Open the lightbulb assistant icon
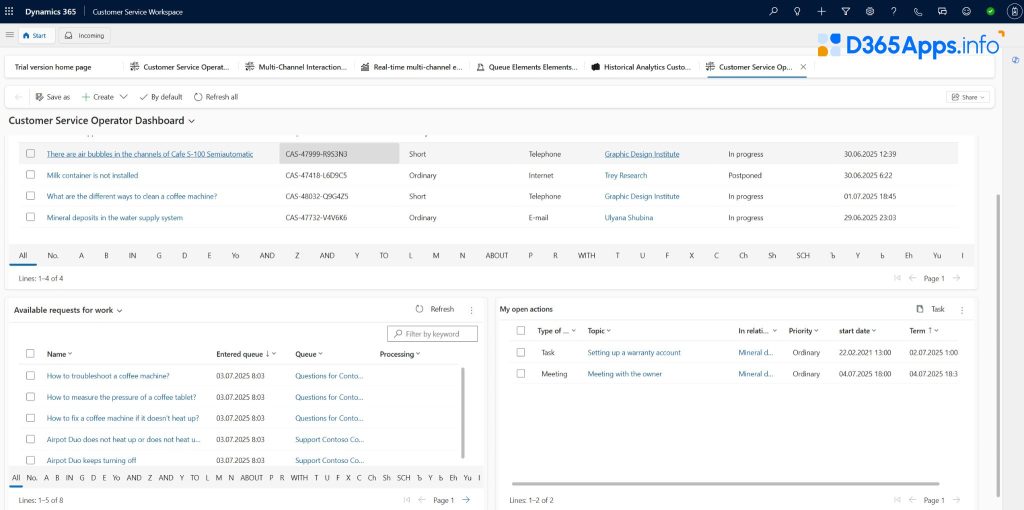 [797, 11]
